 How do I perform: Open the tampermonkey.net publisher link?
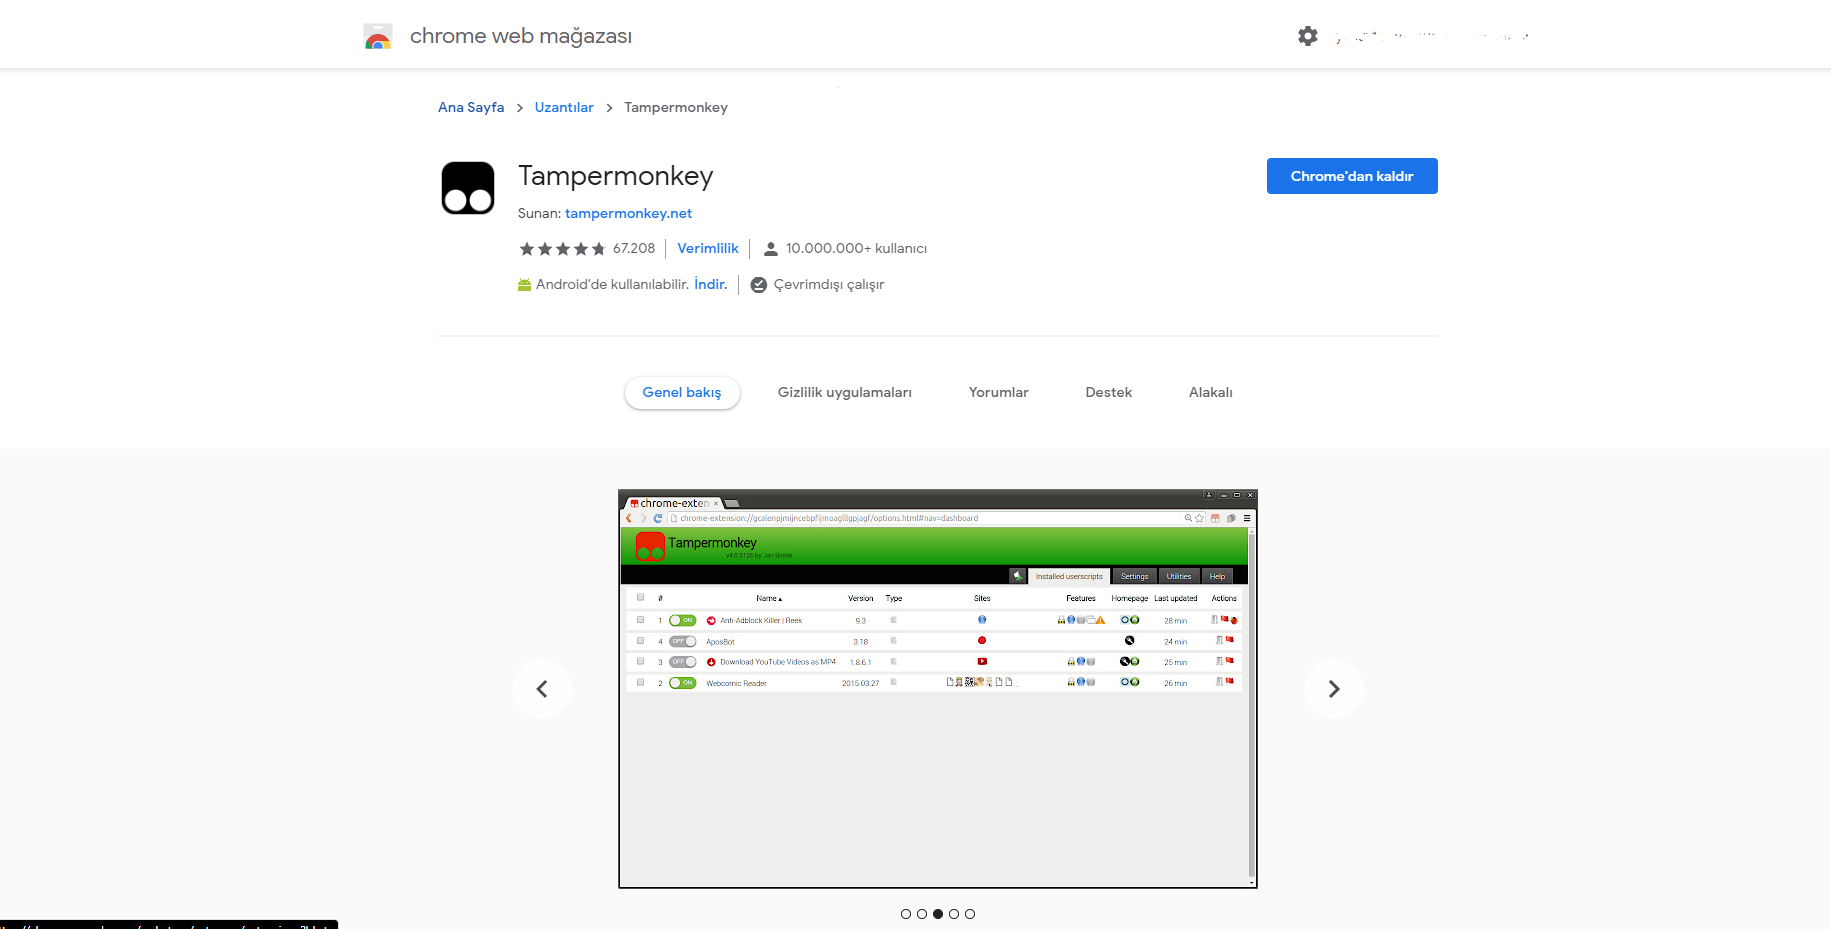point(628,213)
